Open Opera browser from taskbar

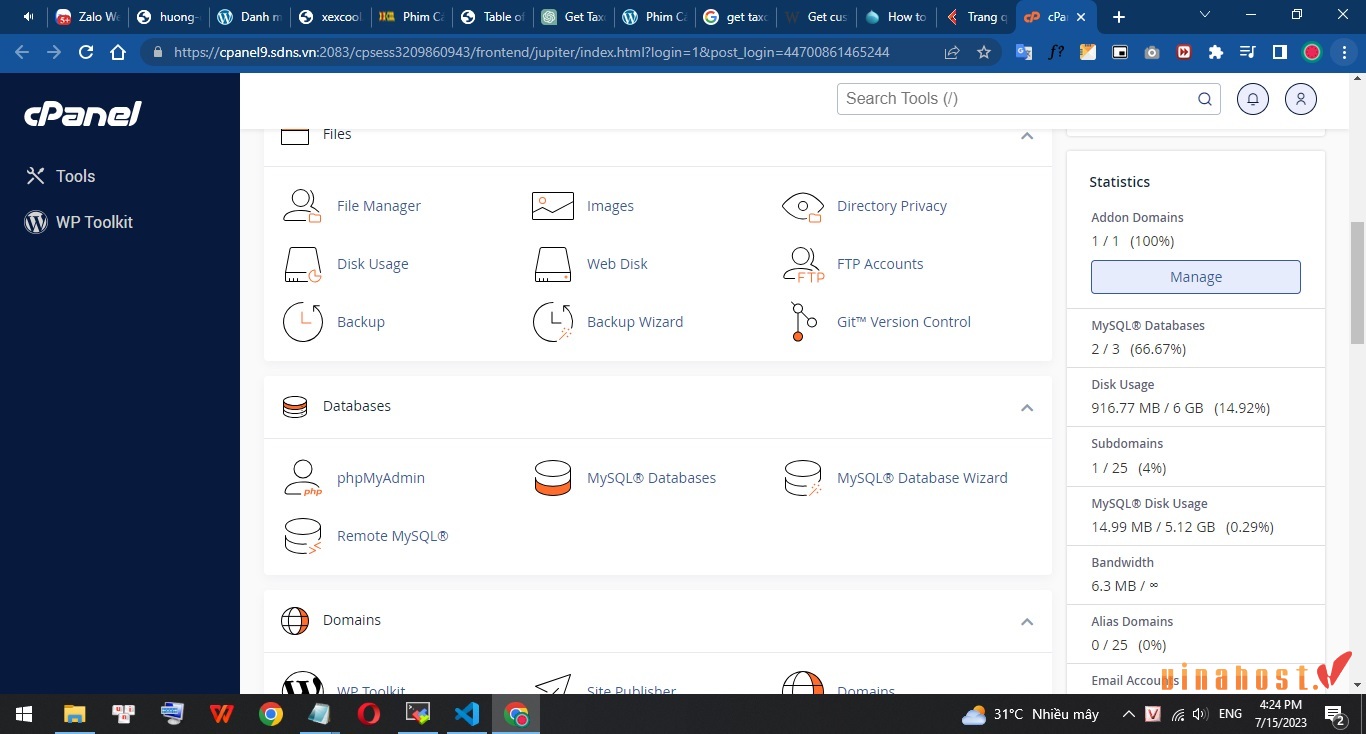point(369,714)
